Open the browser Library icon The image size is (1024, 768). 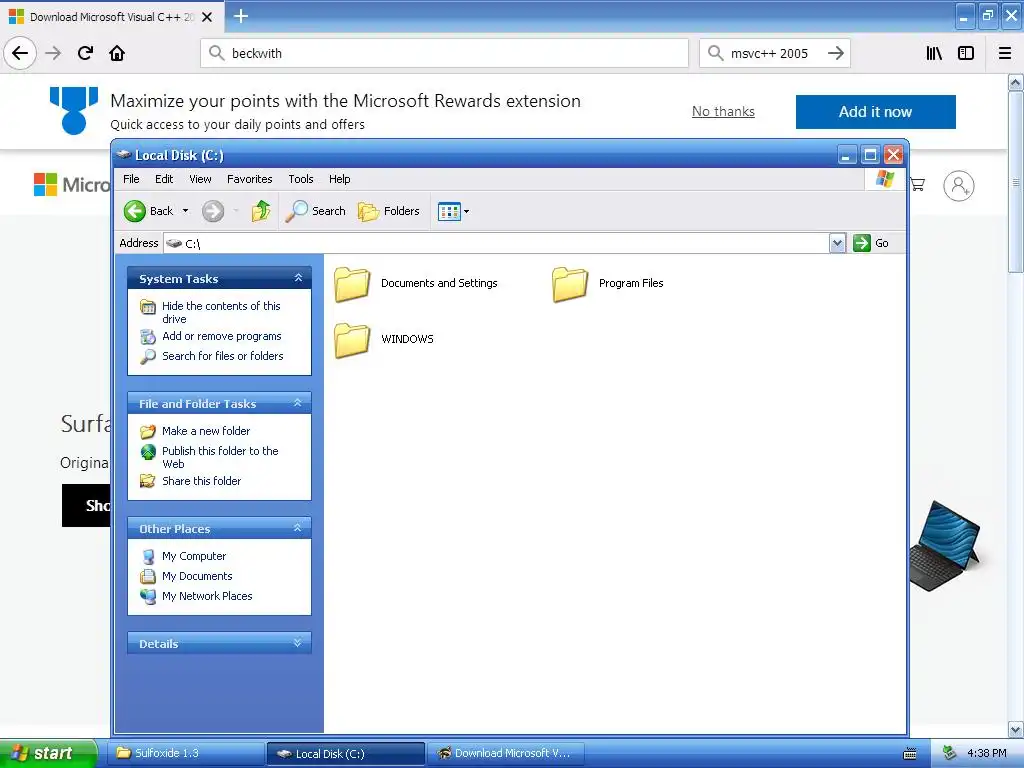pos(934,53)
